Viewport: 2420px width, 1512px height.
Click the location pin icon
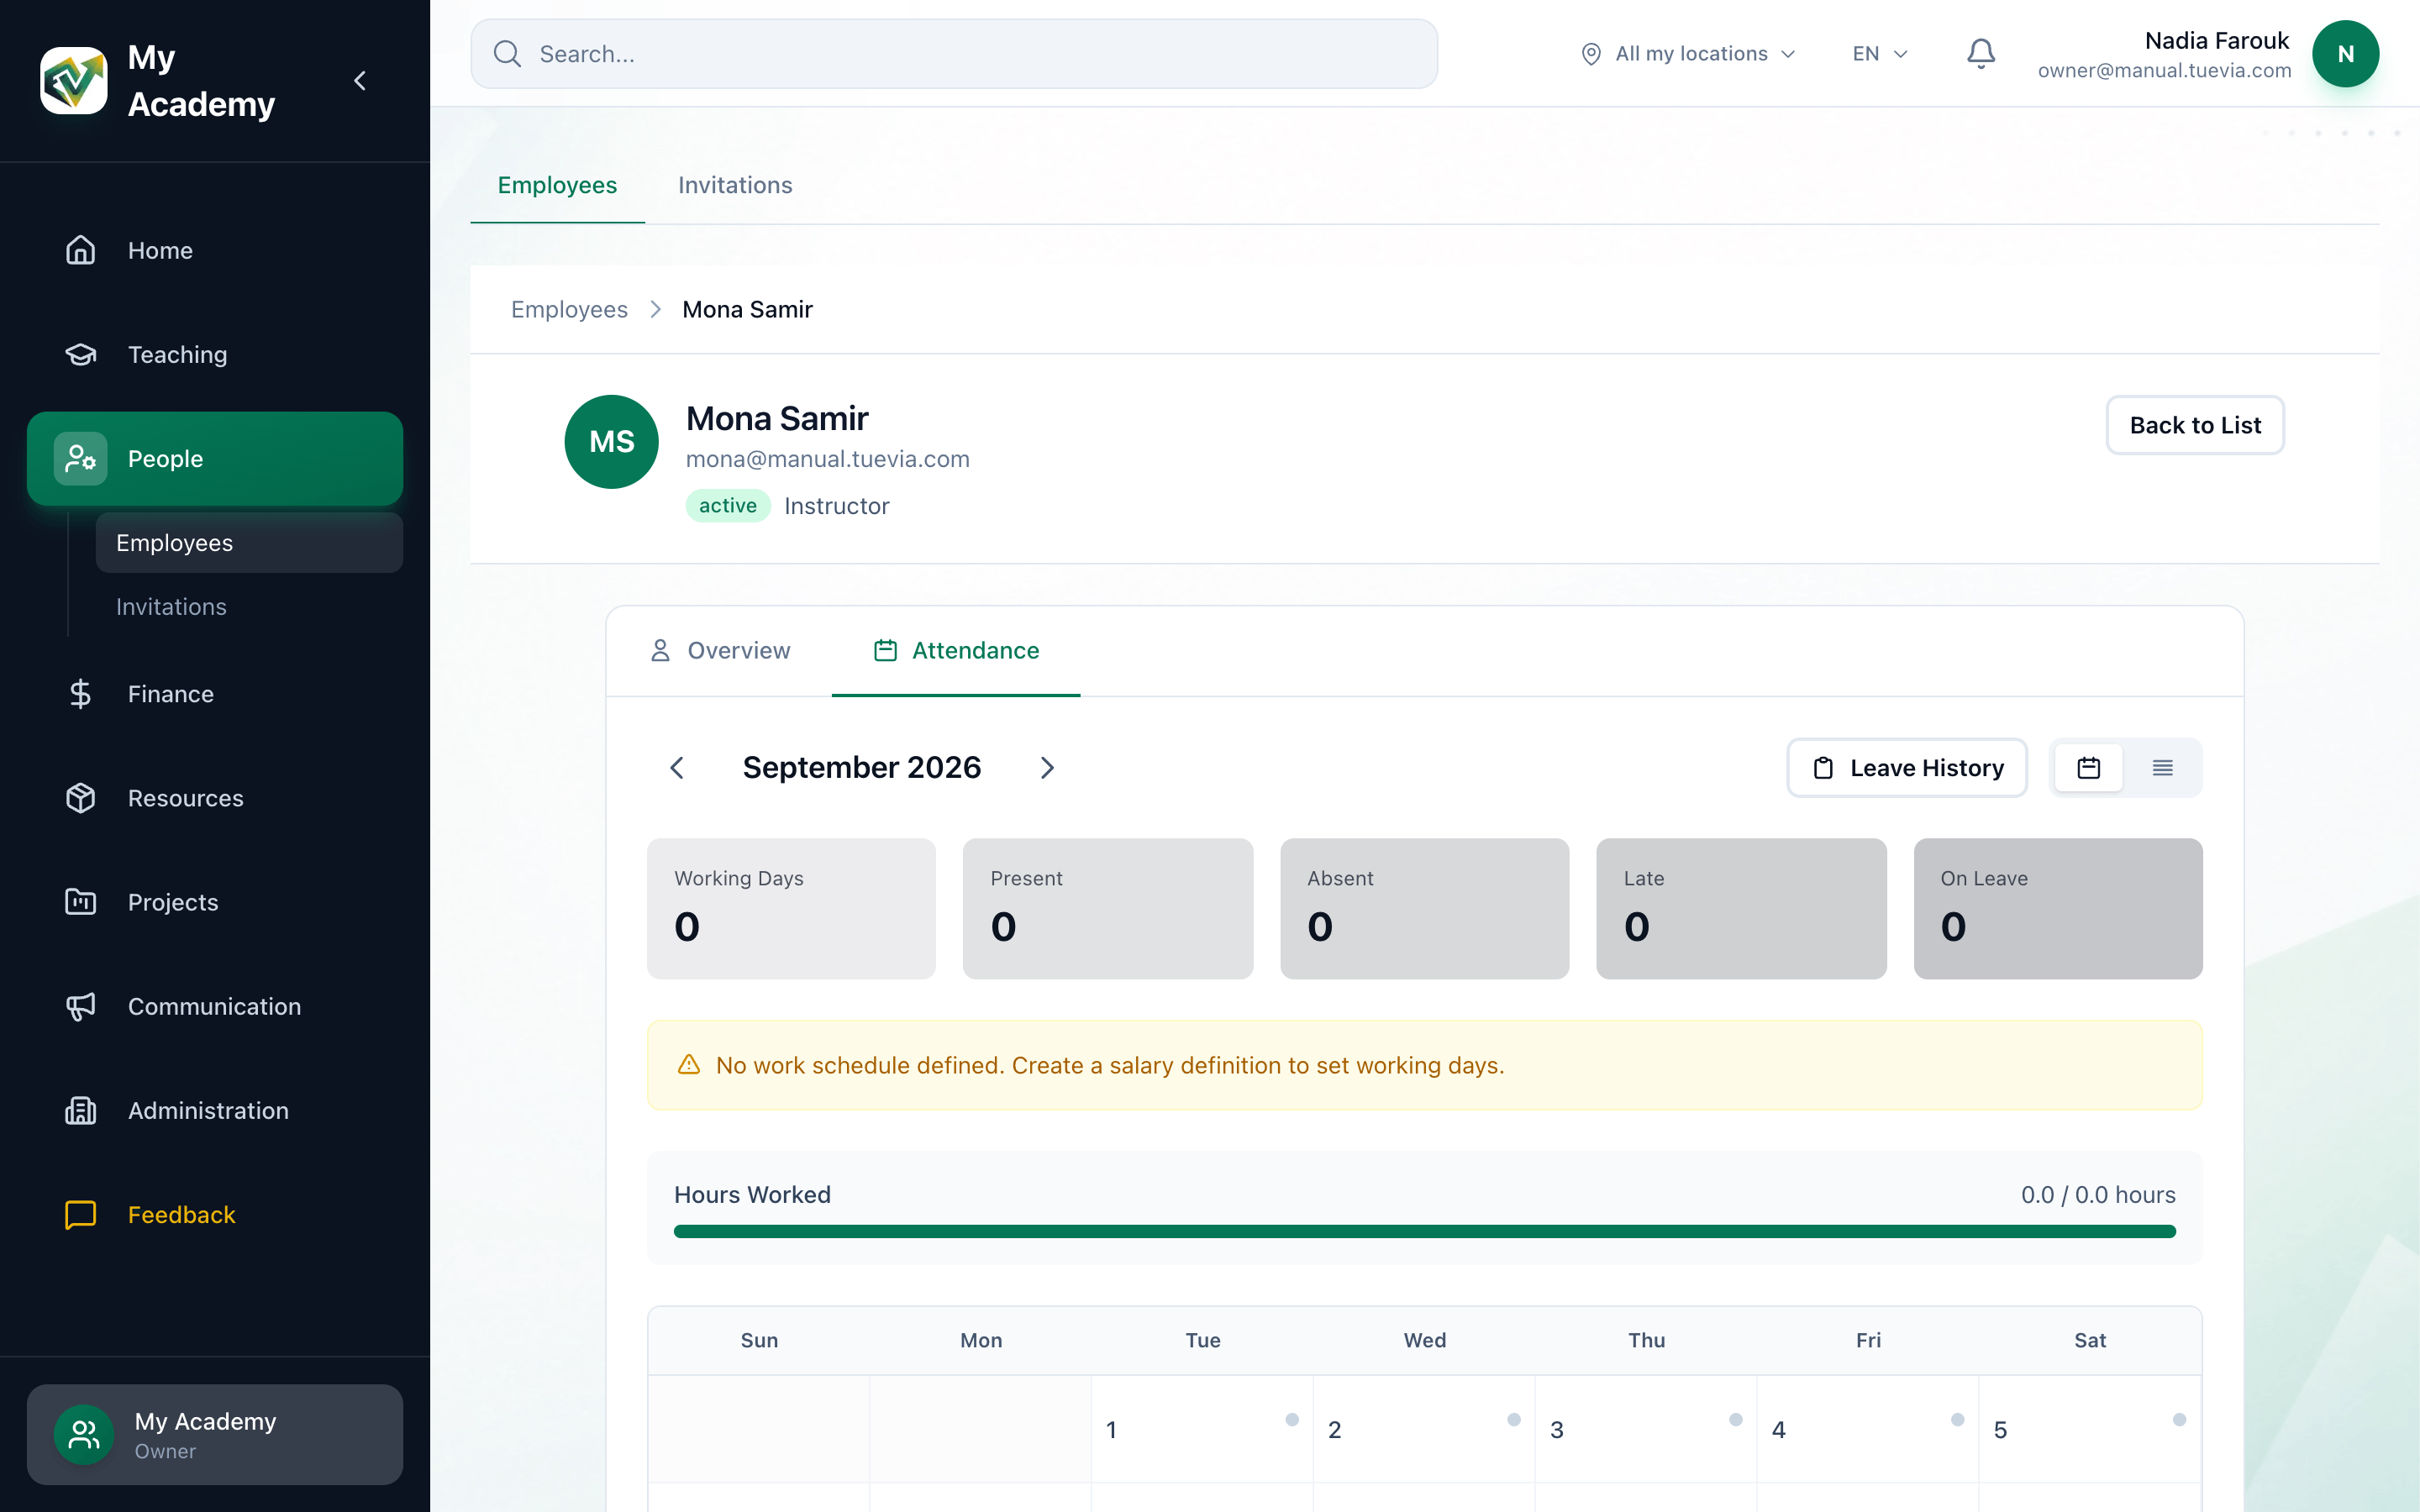(1591, 54)
